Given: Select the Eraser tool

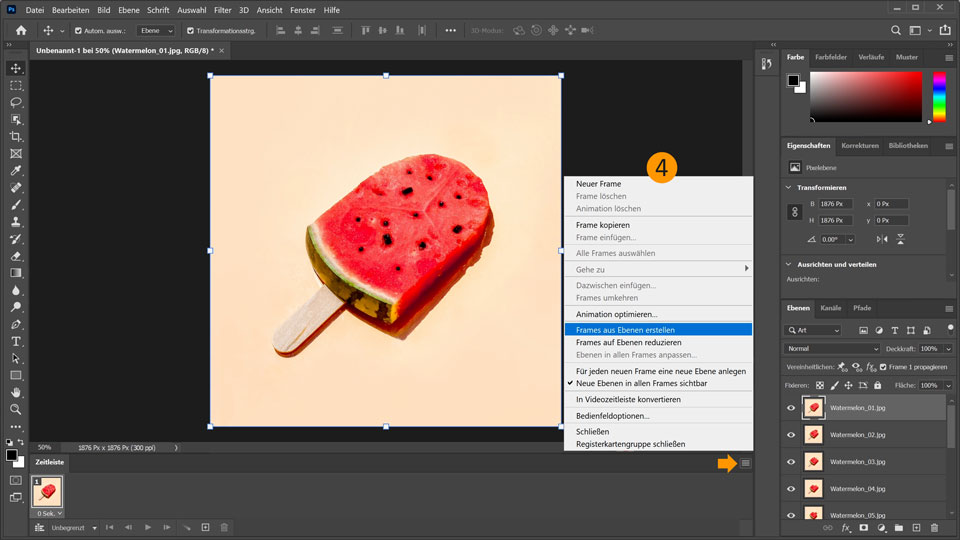Looking at the screenshot, I should tap(16, 256).
